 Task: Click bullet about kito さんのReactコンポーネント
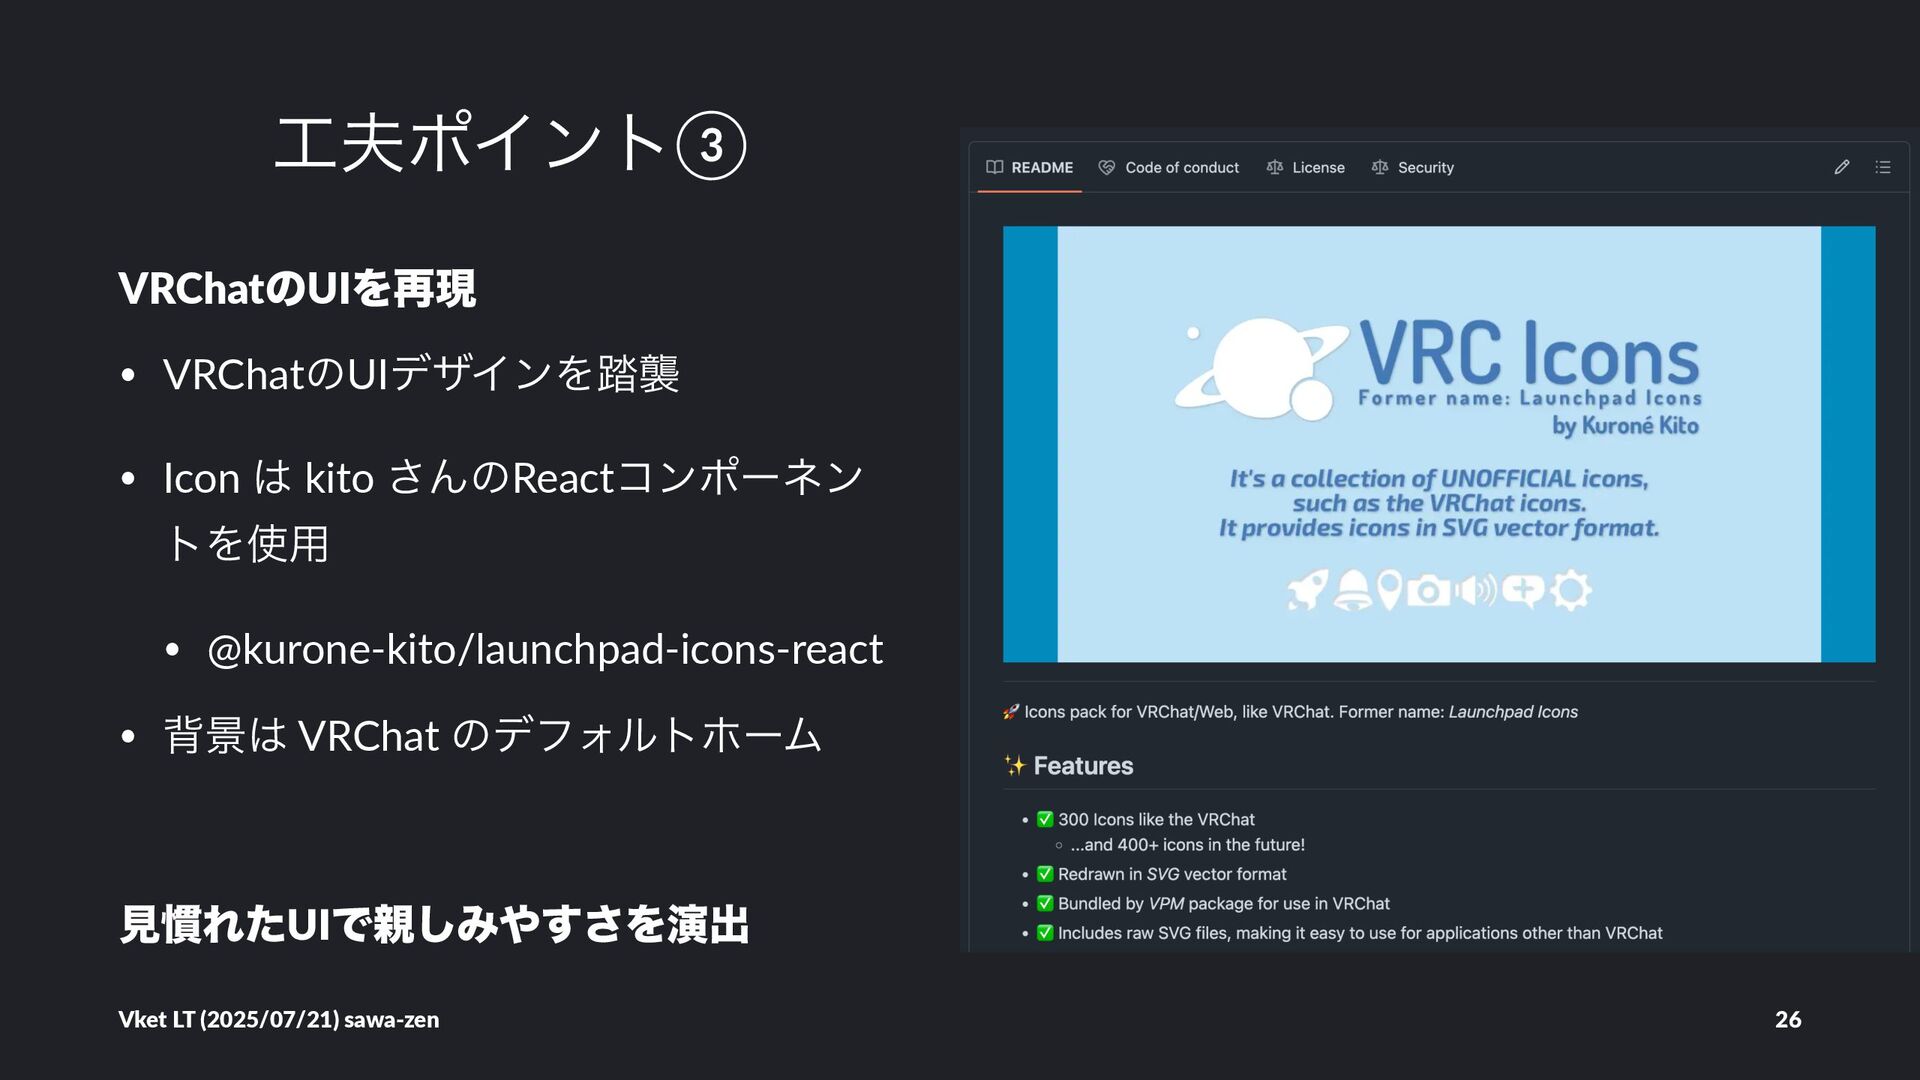pos(514,510)
